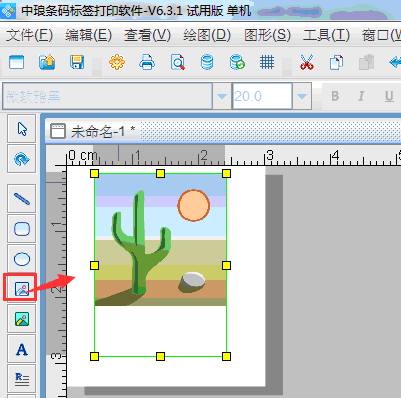Image resolution: width=401 pixels, height=398 pixels.
Task: Open the 工具(T) menu
Action: 326,35
